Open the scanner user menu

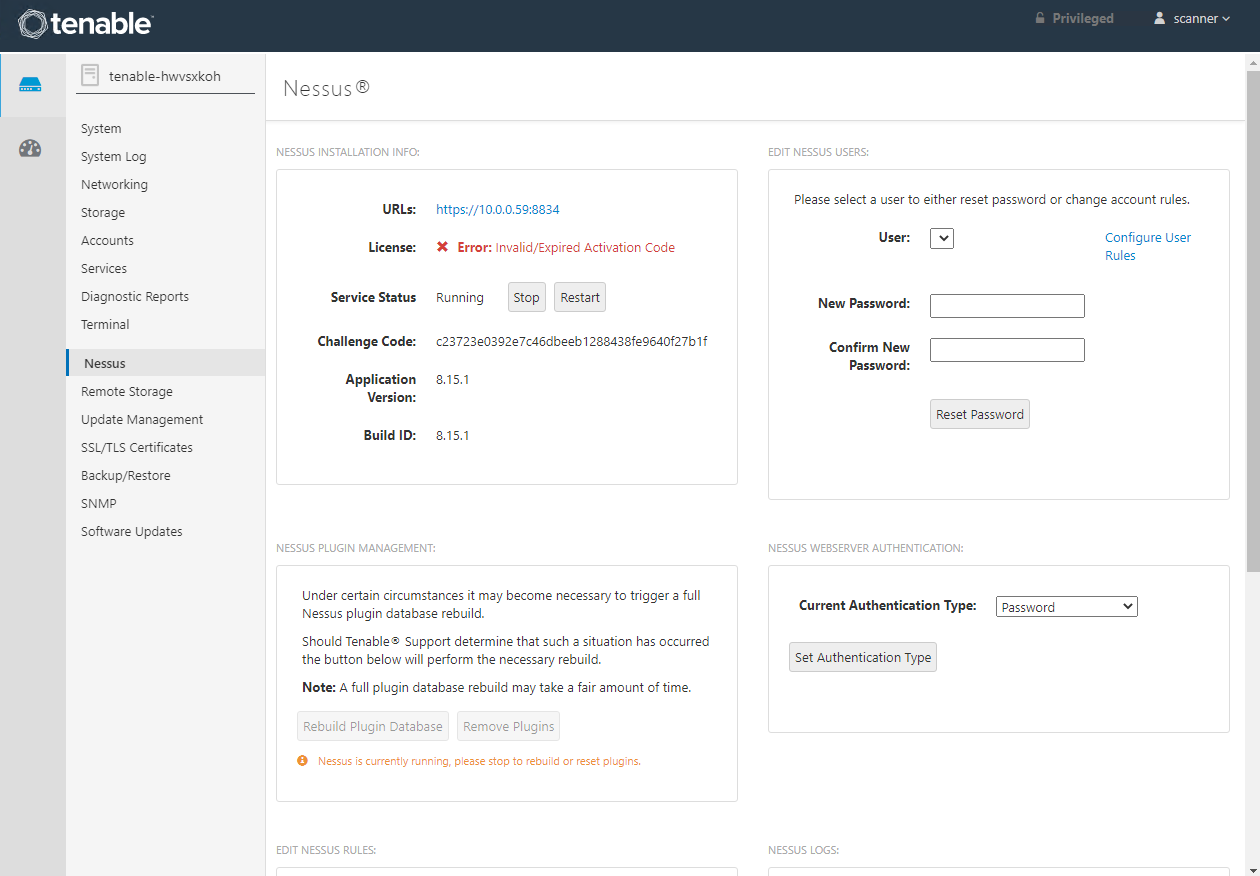click(1192, 18)
